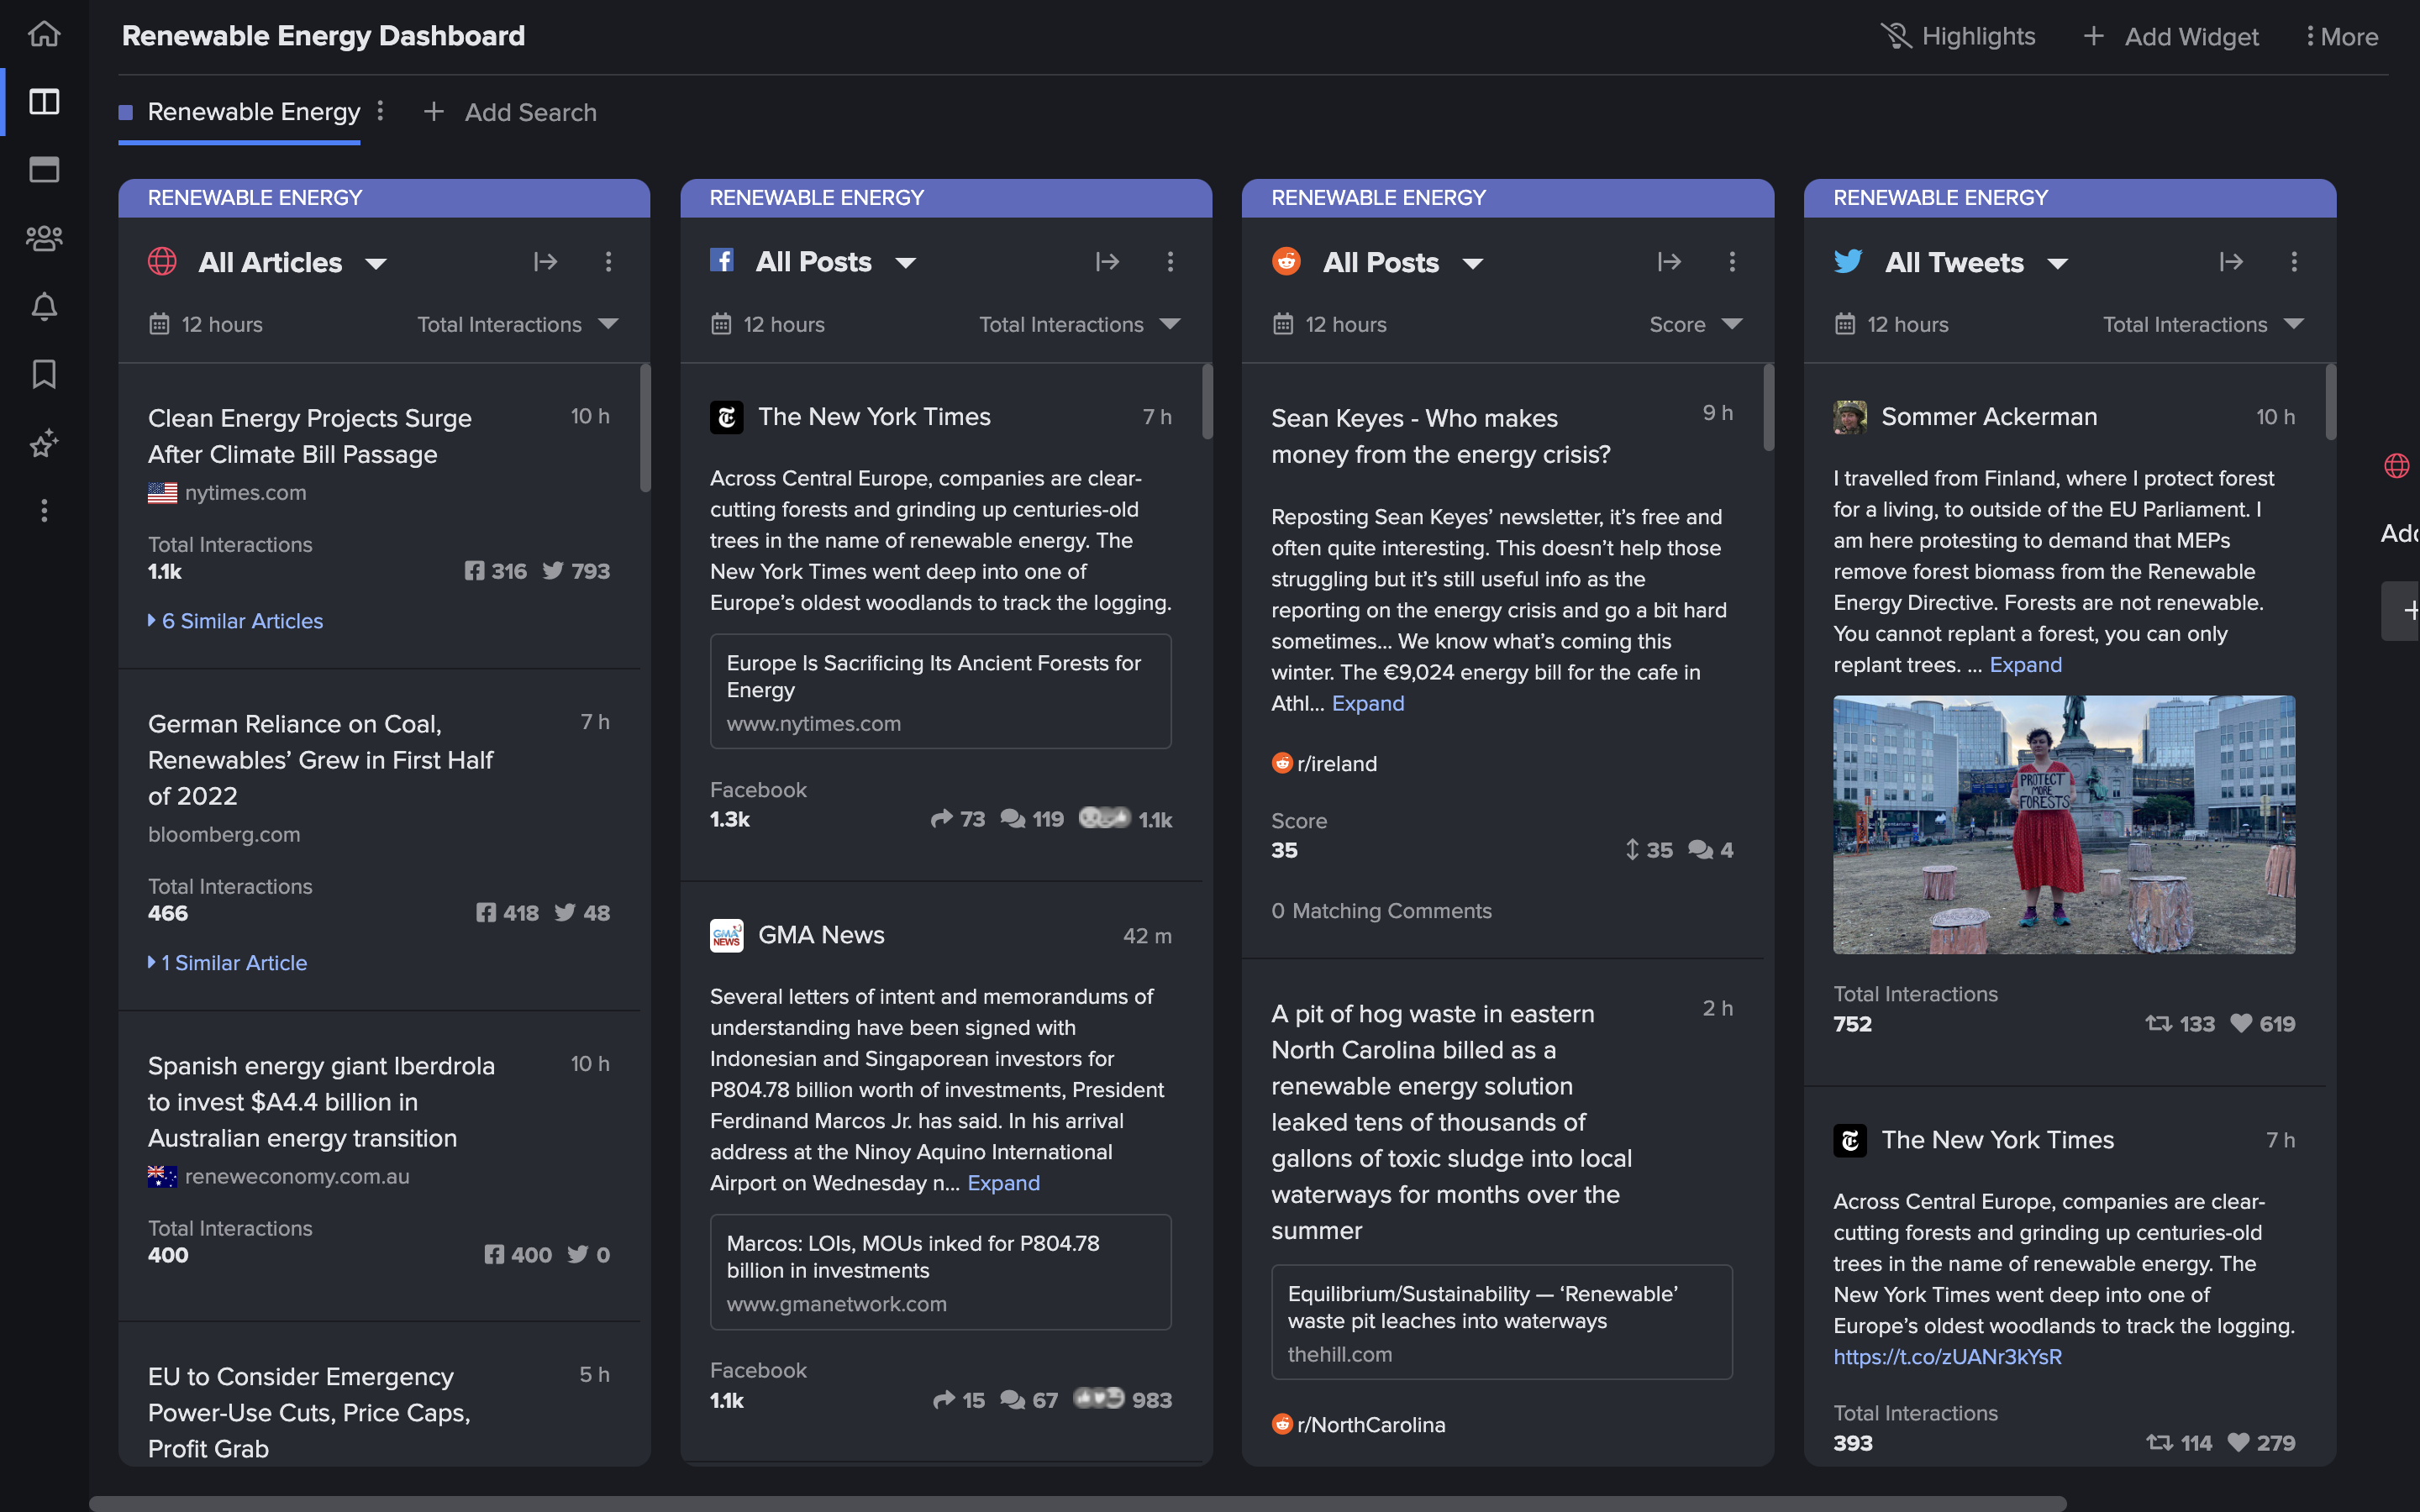This screenshot has width=2420, height=1512.
Task: Collapse the Reddit All Posts column arrow icon
Action: pyautogui.click(x=1669, y=262)
